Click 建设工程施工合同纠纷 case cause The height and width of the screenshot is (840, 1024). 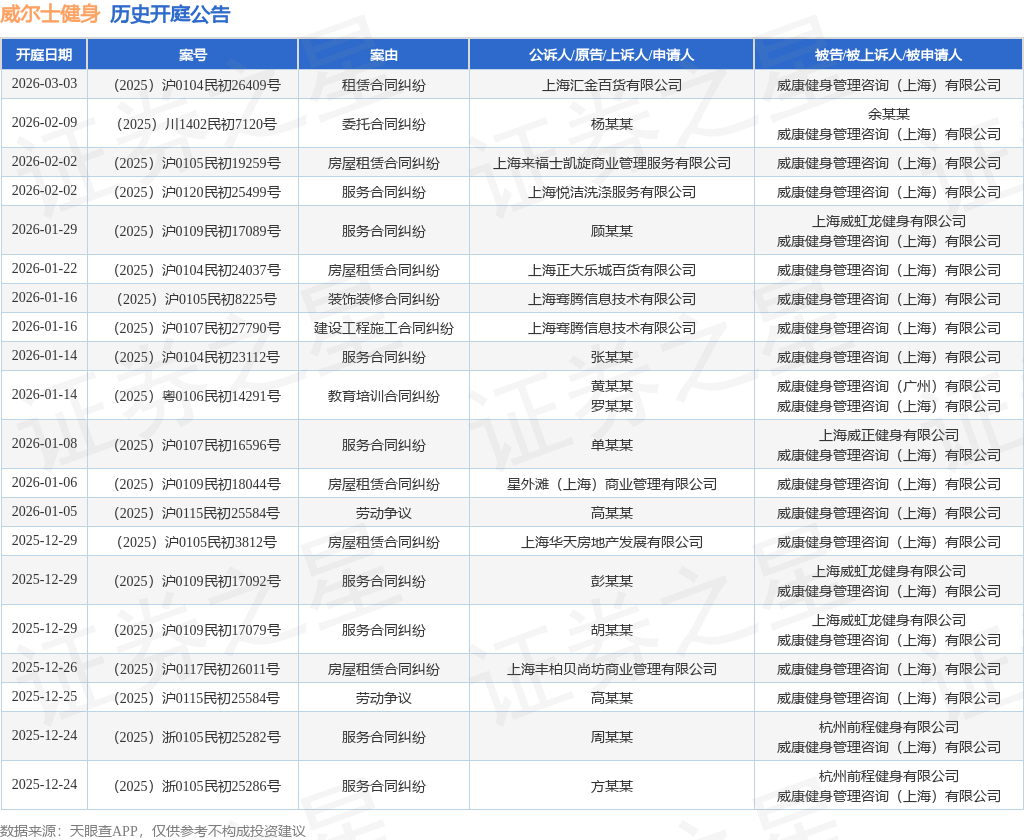(383, 328)
